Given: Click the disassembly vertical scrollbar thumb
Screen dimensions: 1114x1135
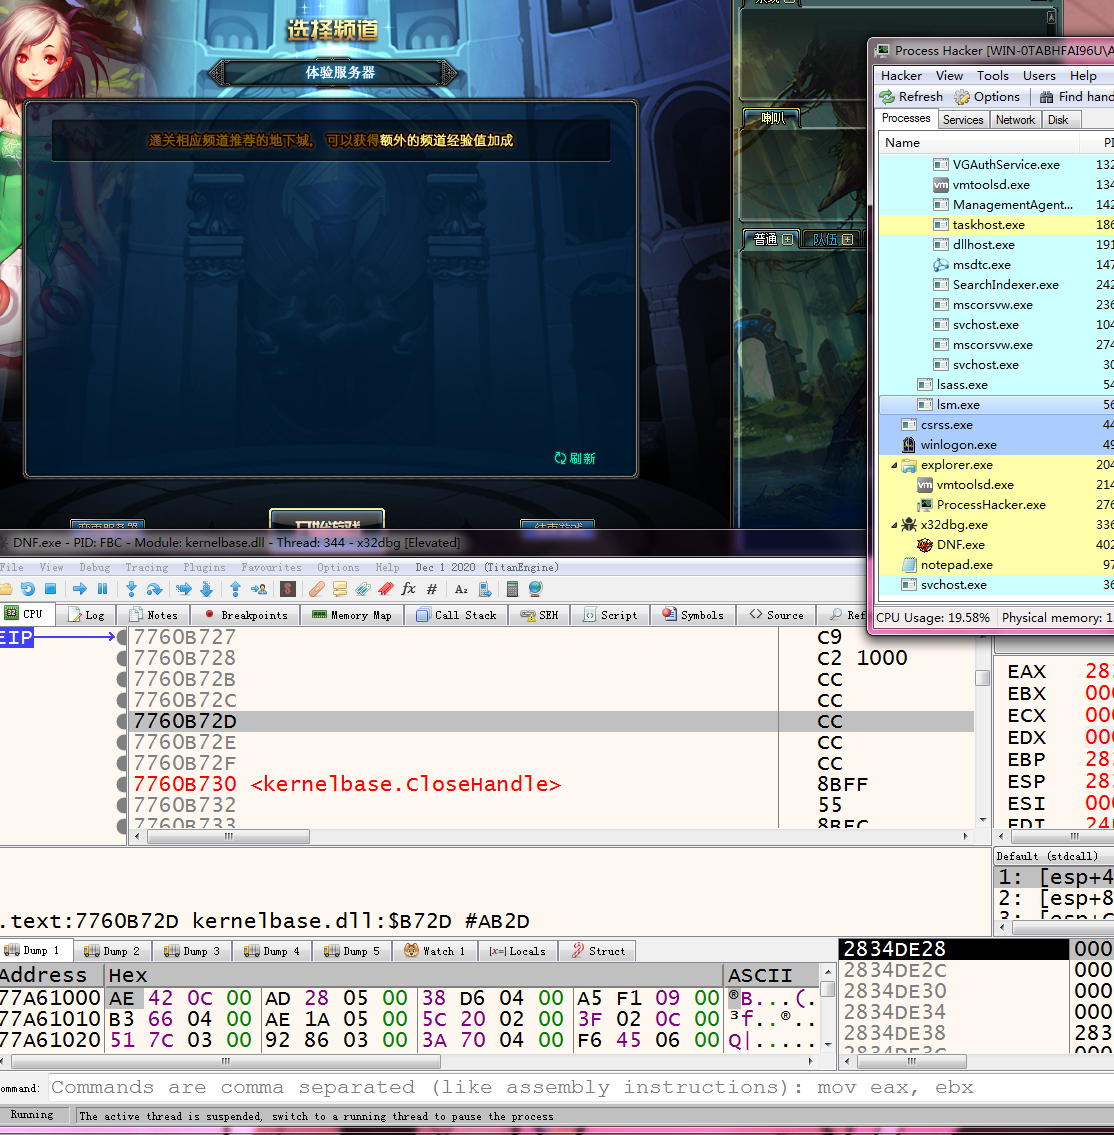Looking at the screenshot, I should click(982, 678).
